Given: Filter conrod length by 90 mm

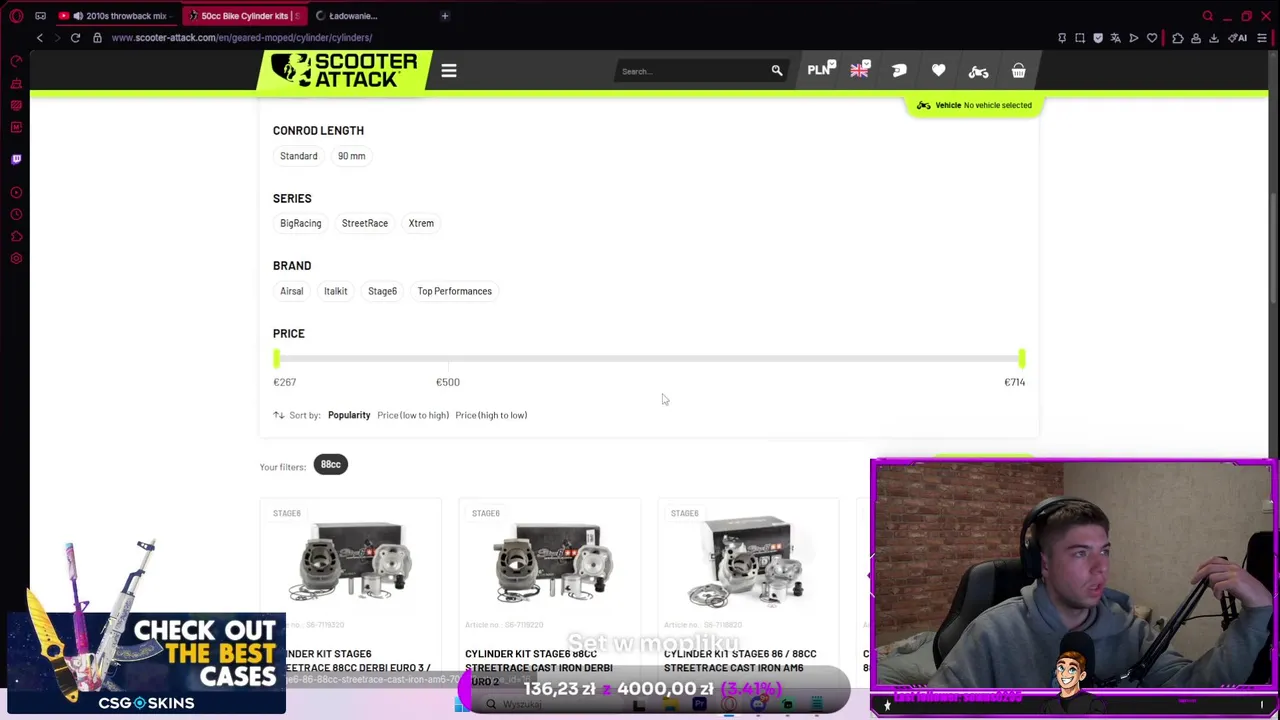Looking at the screenshot, I should click(351, 156).
